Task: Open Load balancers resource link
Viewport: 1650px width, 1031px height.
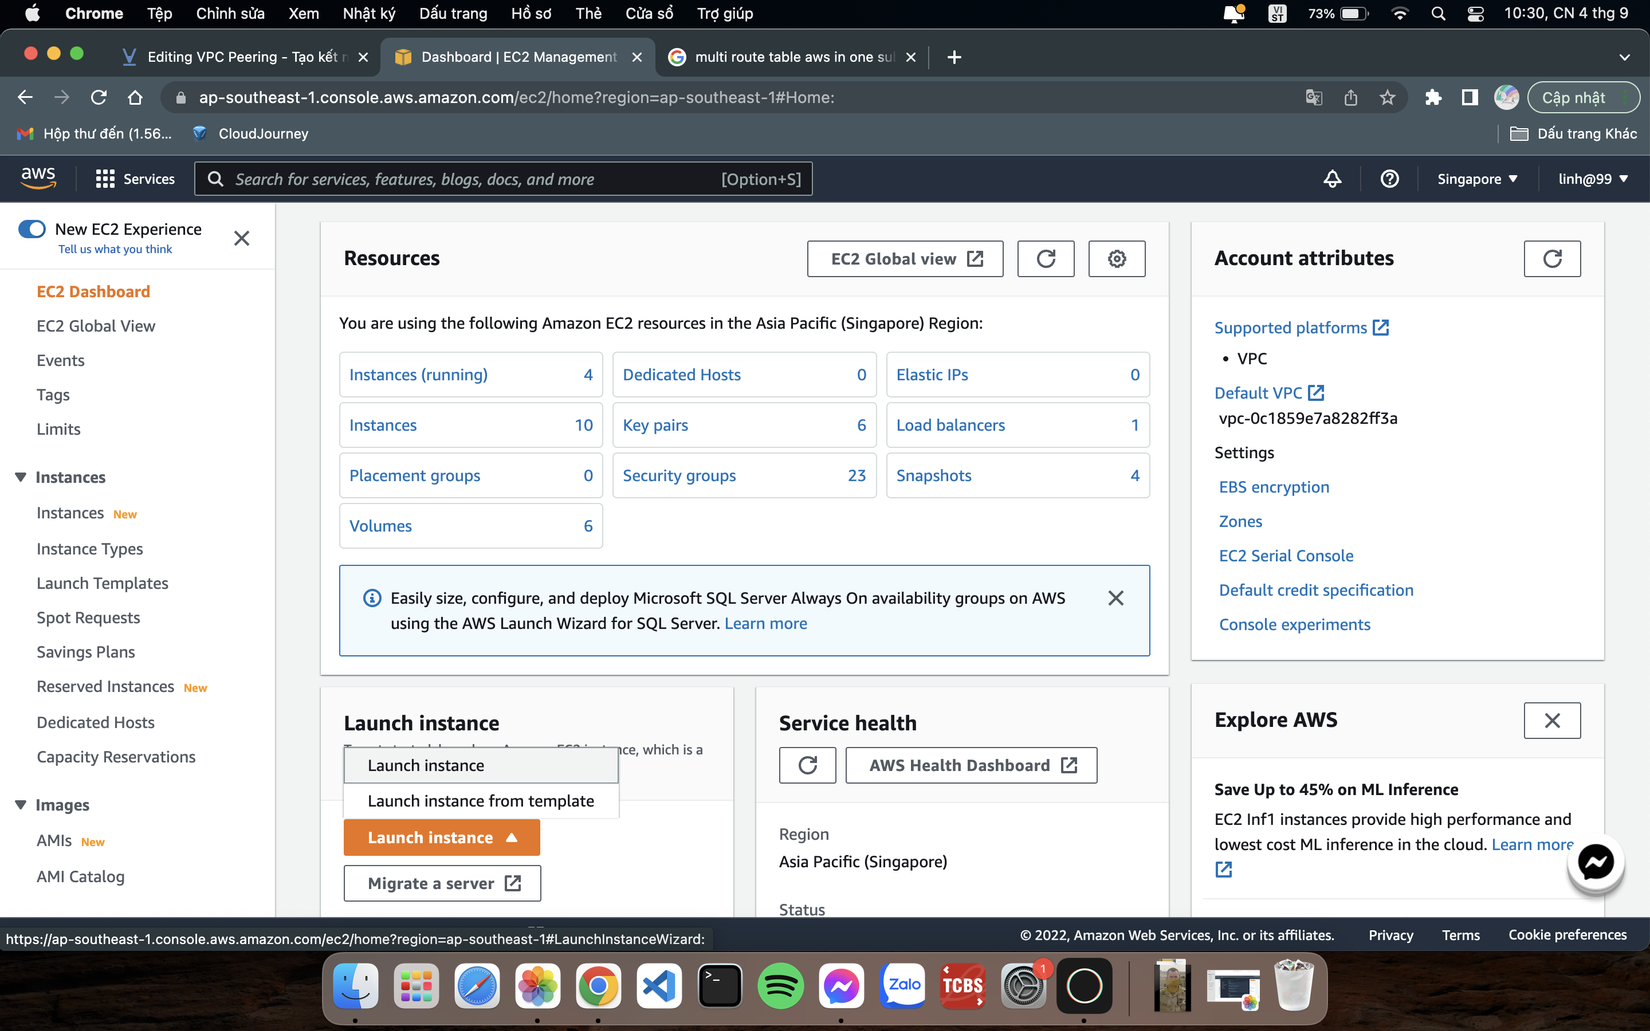Action: pyautogui.click(x=950, y=425)
